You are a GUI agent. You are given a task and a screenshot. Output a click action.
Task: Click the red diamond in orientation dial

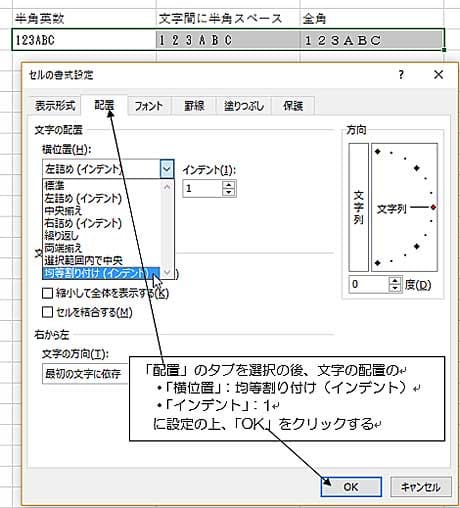(433, 207)
